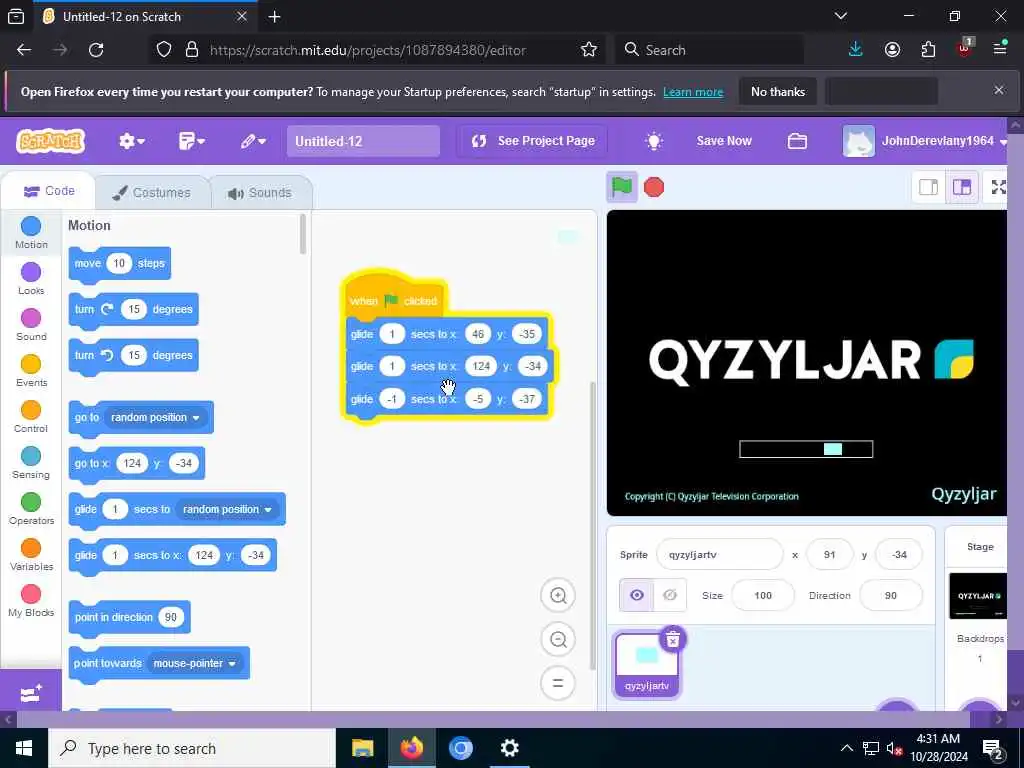Click the green flag to run project
This screenshot has width=1024, height=768.
621,187
